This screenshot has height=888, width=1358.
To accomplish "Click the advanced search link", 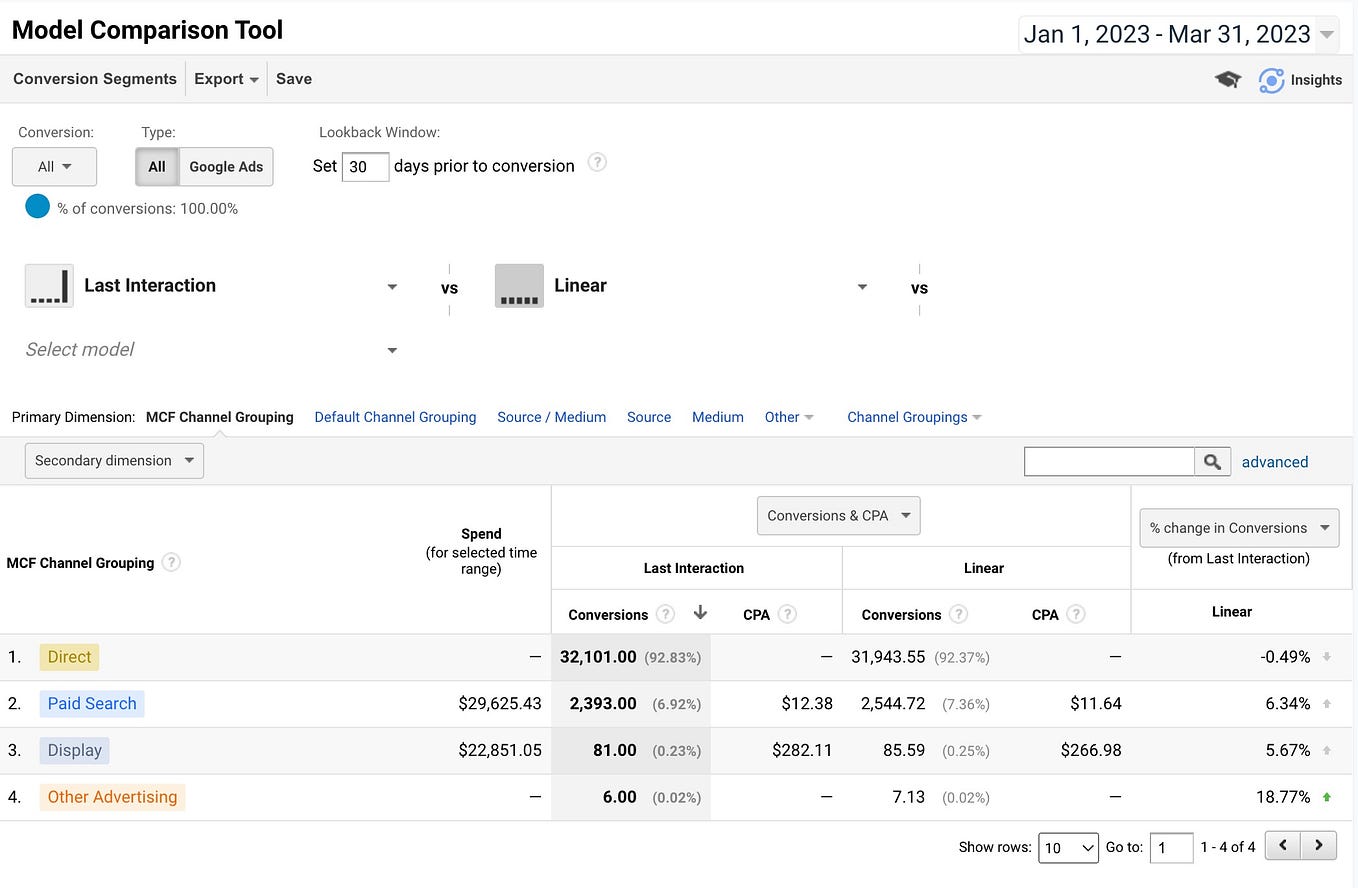I will pyautogui.click(x=1275, y=461).
